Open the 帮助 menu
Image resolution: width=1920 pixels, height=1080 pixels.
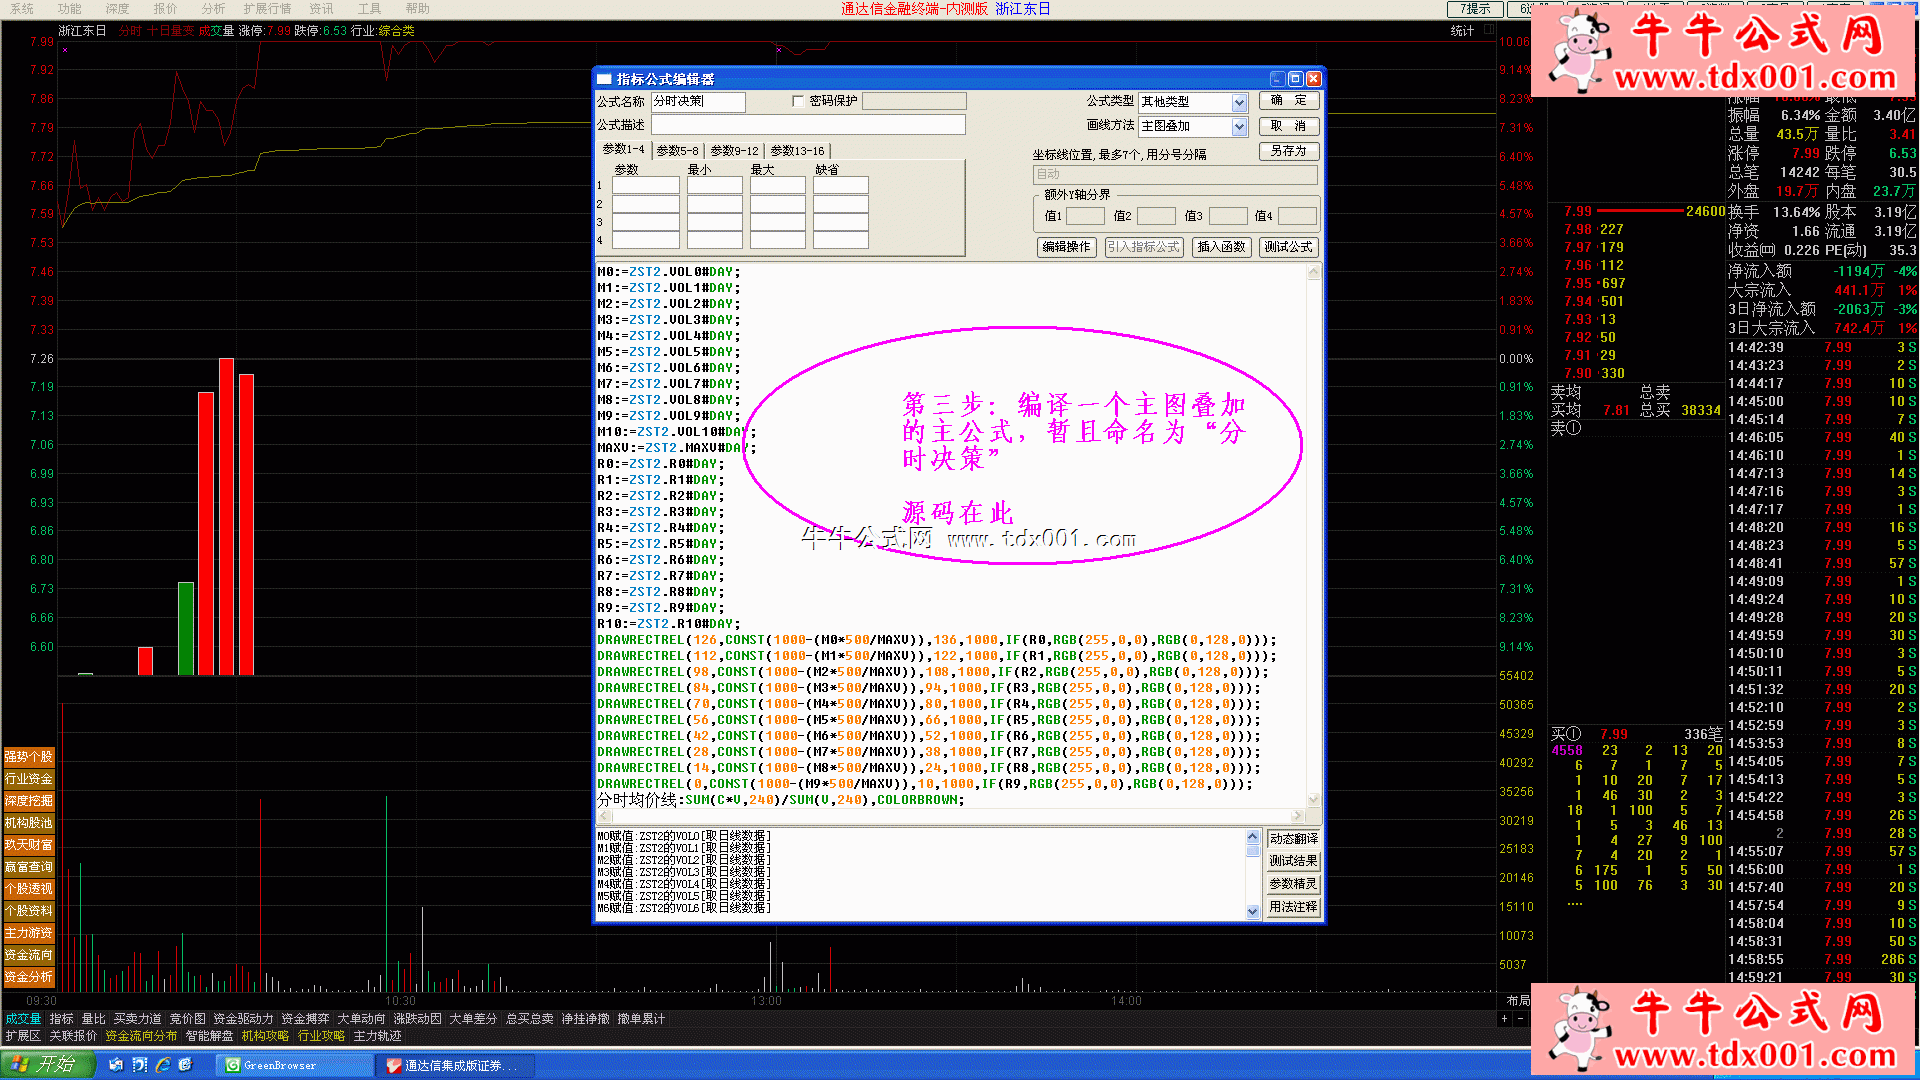[417, 9]
